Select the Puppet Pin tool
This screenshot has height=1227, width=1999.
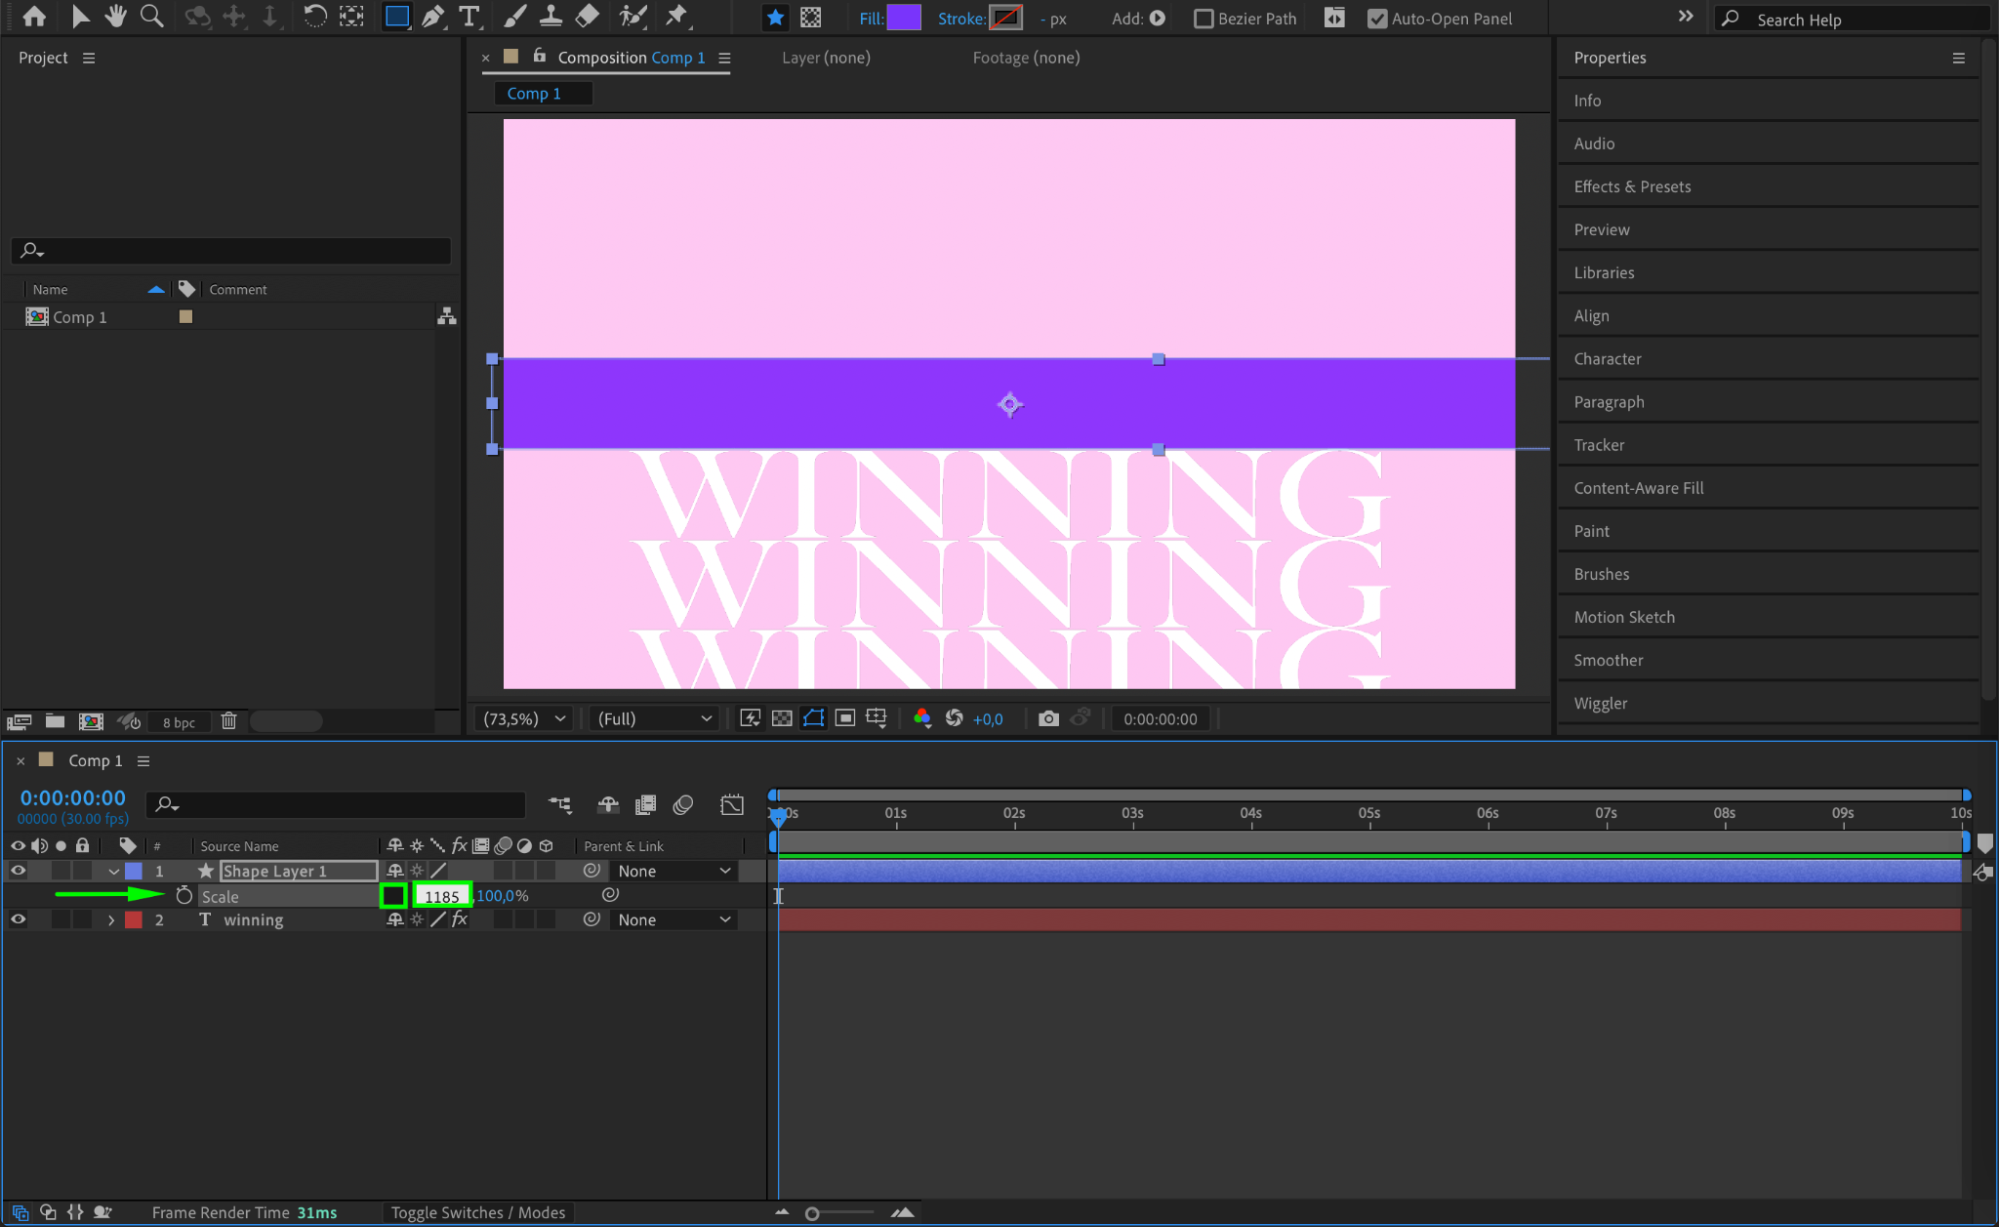click(677, 17)
